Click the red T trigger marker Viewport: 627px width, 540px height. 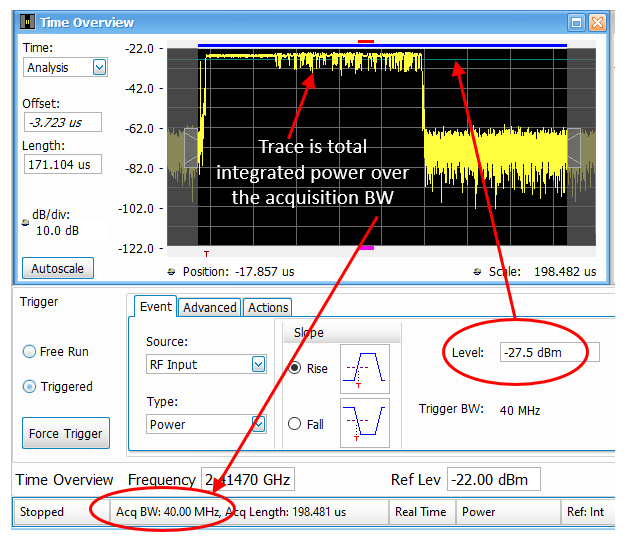[206, 254]
